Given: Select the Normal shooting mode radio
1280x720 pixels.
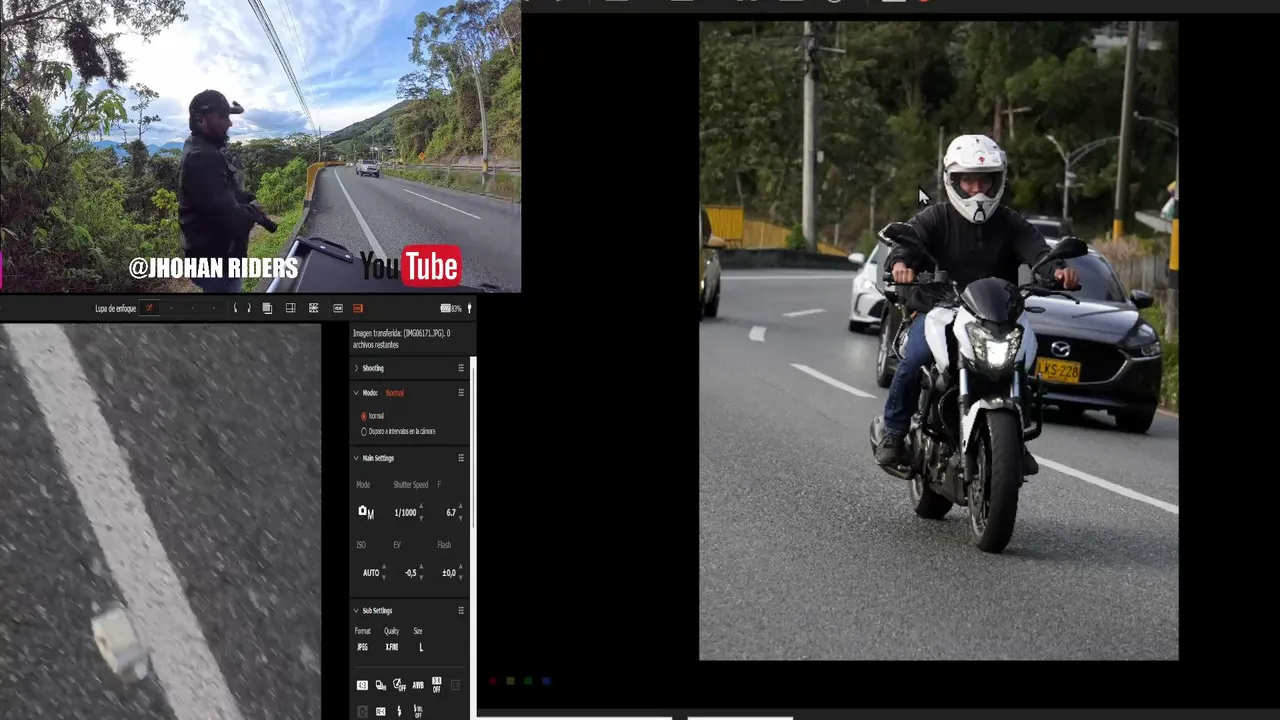Looking at the screenshot, I should click(x=363, y=416).
